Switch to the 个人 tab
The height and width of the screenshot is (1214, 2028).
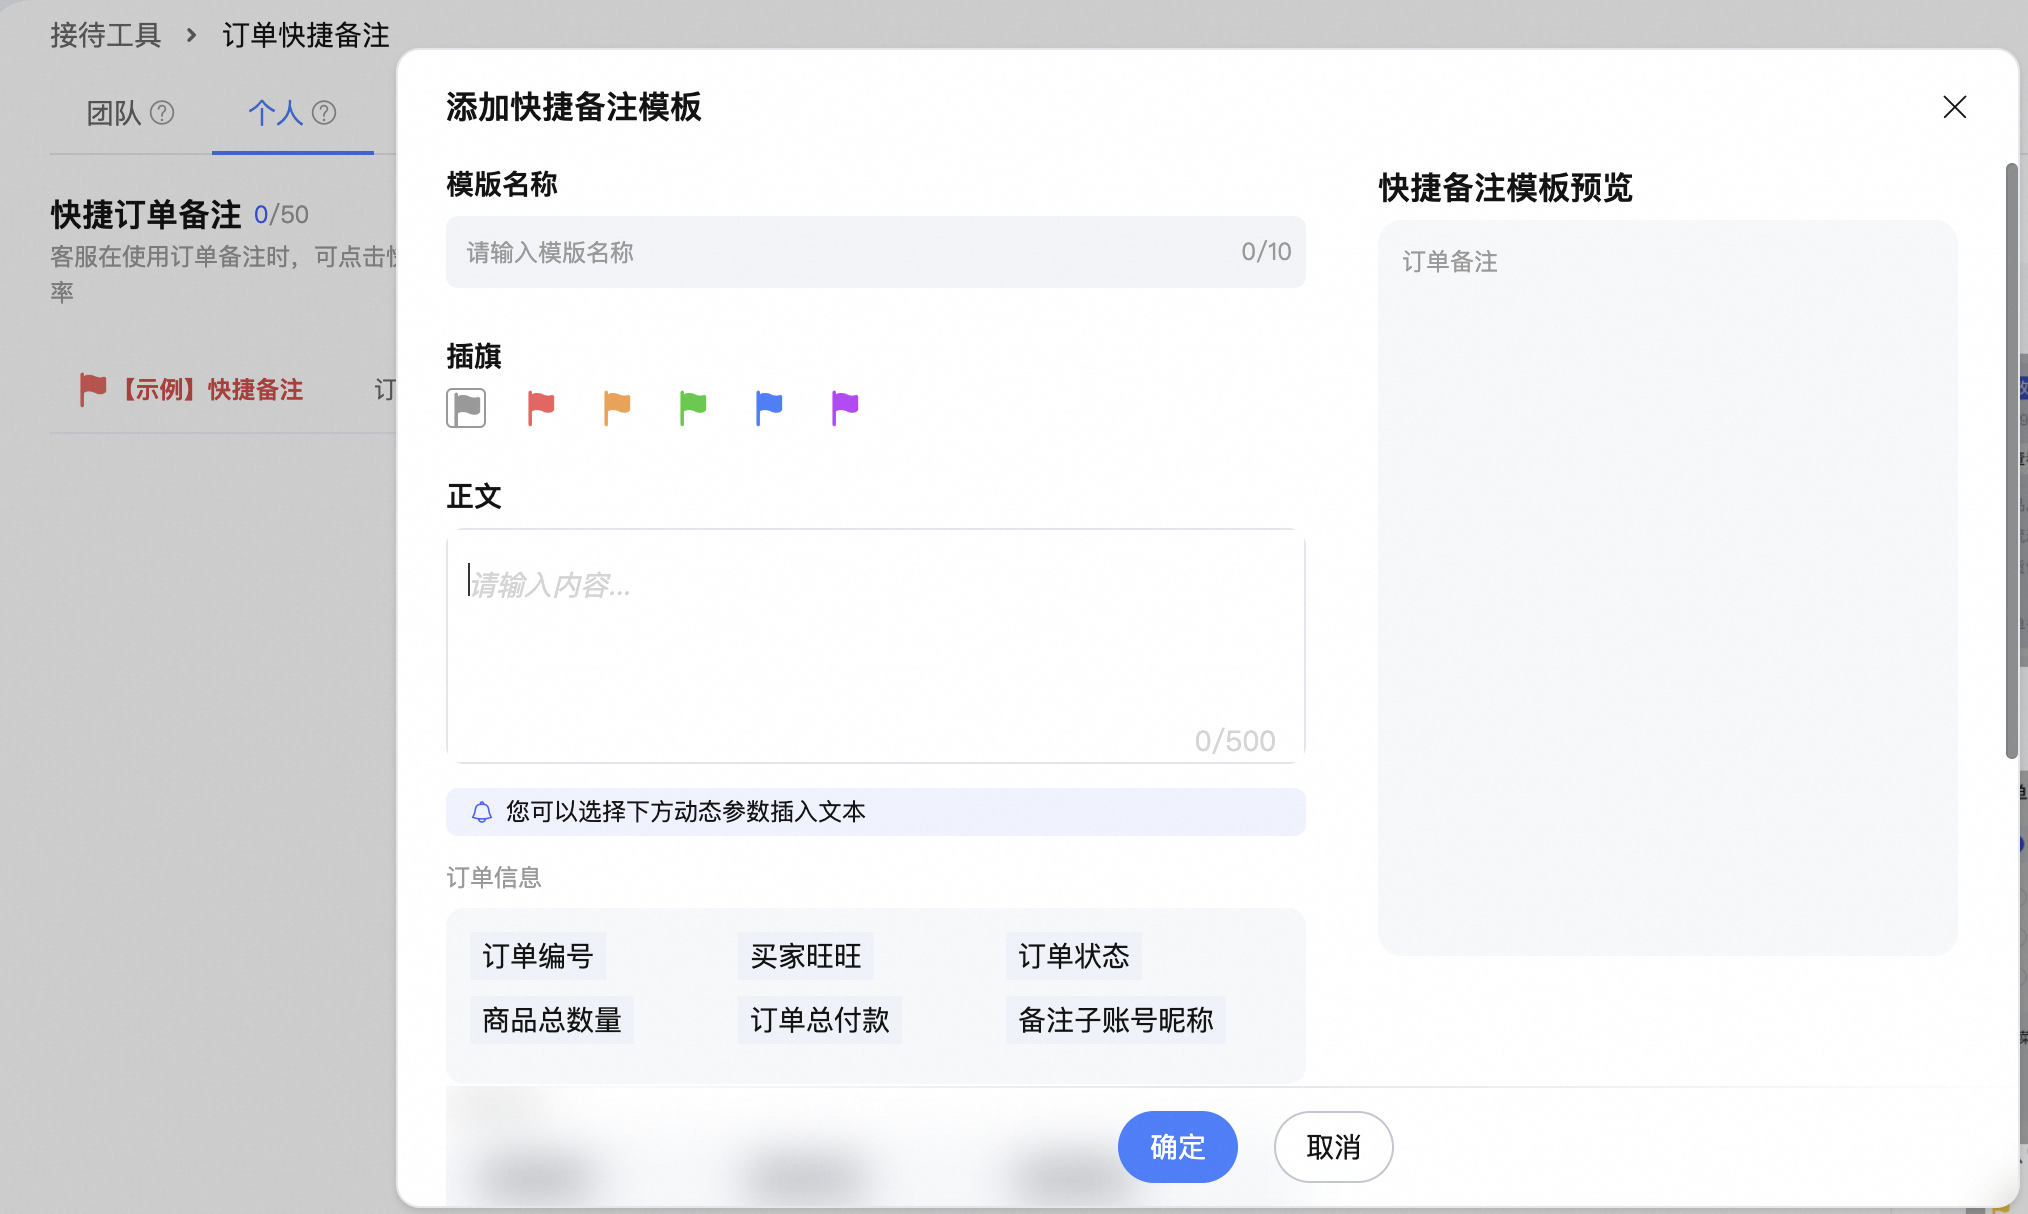pyautogui.click(x=275, y=113)
